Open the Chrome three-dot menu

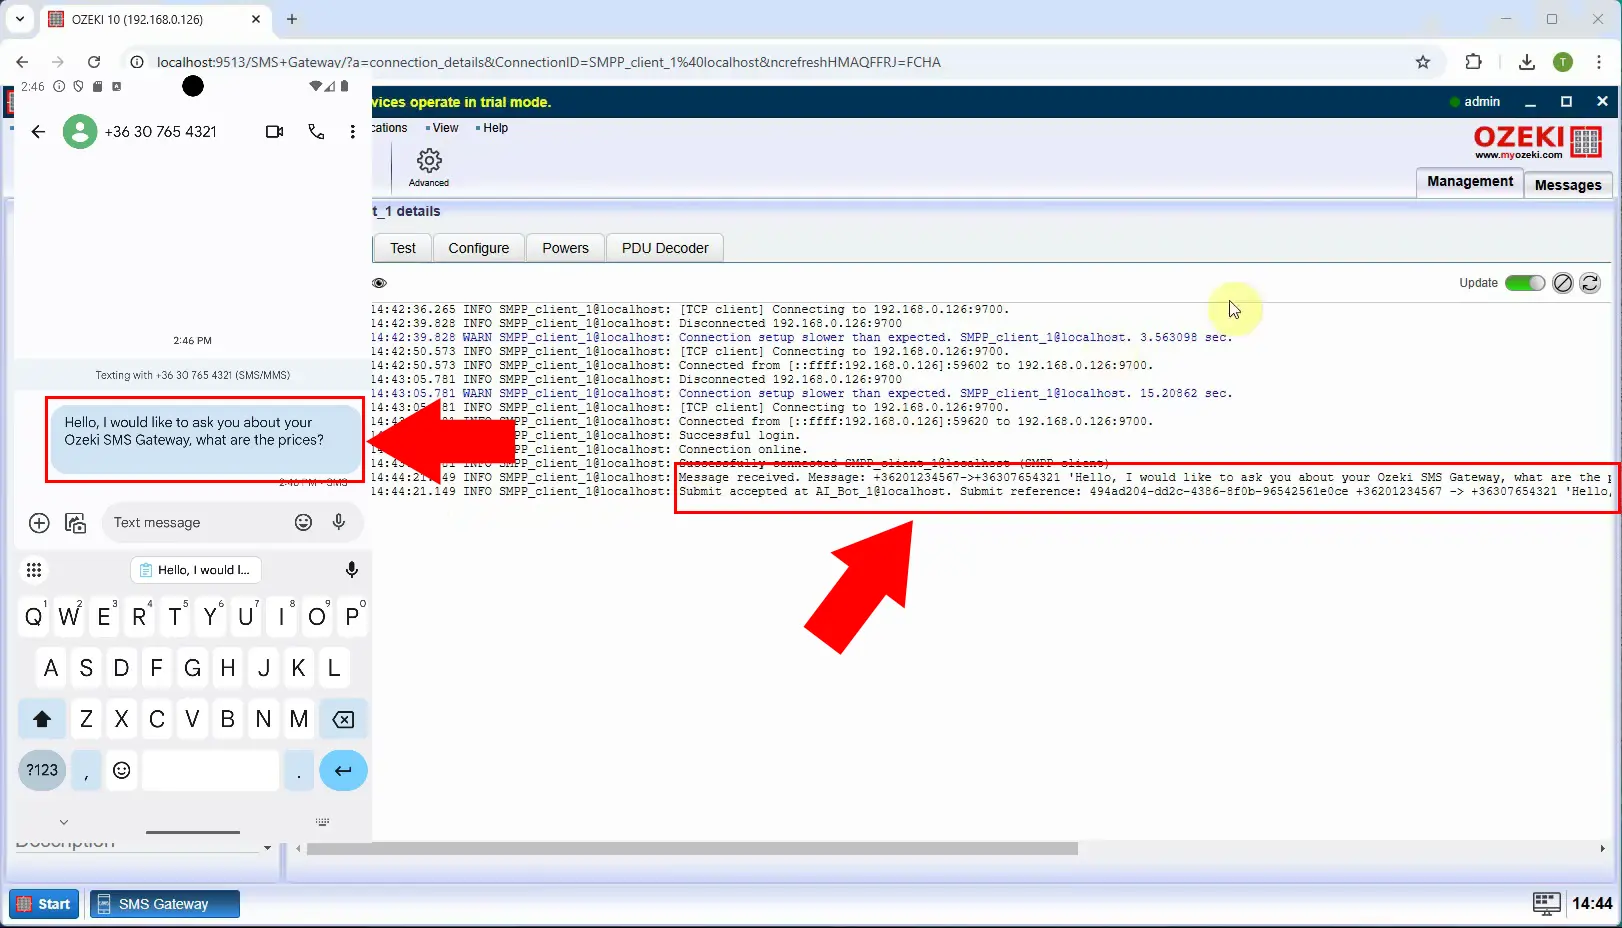click(1601, 62)
